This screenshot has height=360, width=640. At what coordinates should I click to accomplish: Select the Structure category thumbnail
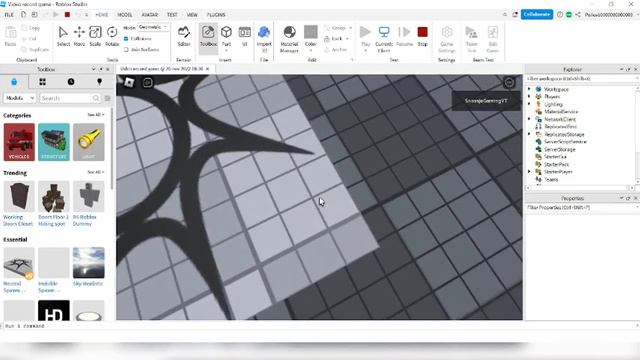[54, 142]
